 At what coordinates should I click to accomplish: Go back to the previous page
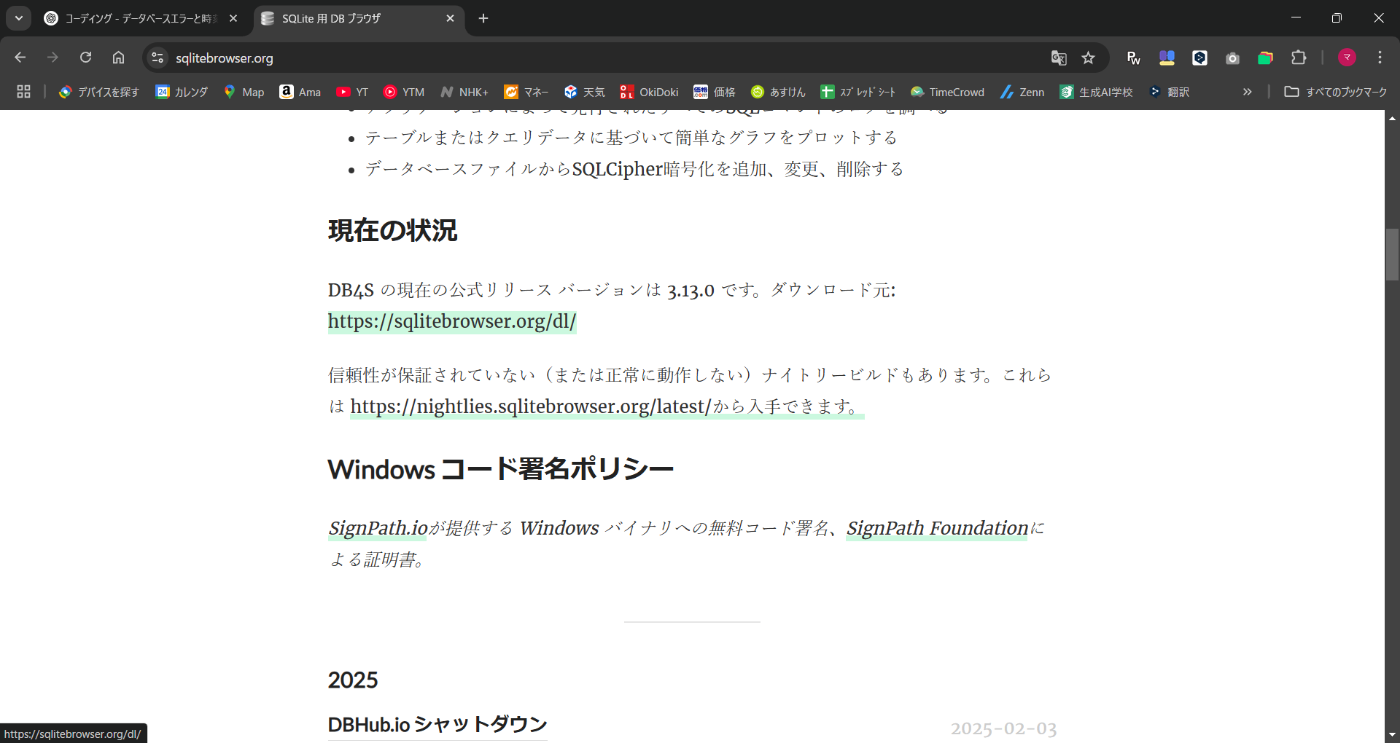(x=20, y=57)
